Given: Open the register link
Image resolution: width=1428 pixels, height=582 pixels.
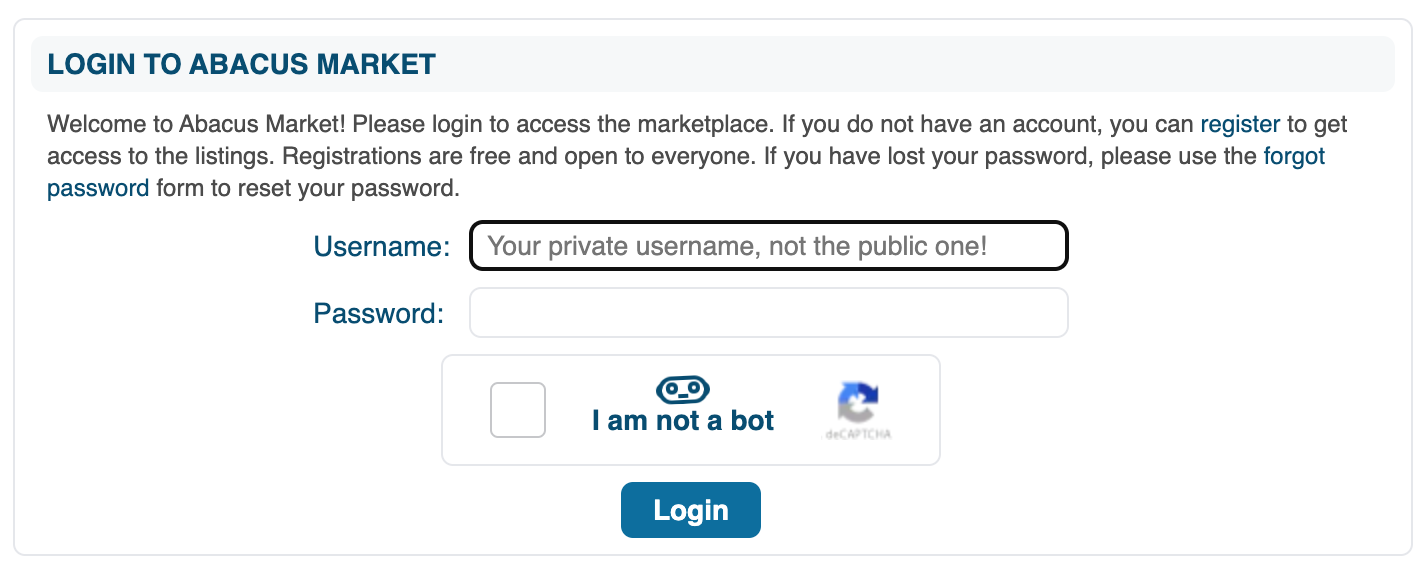Looking at the screenshot, I should 1240,125.
